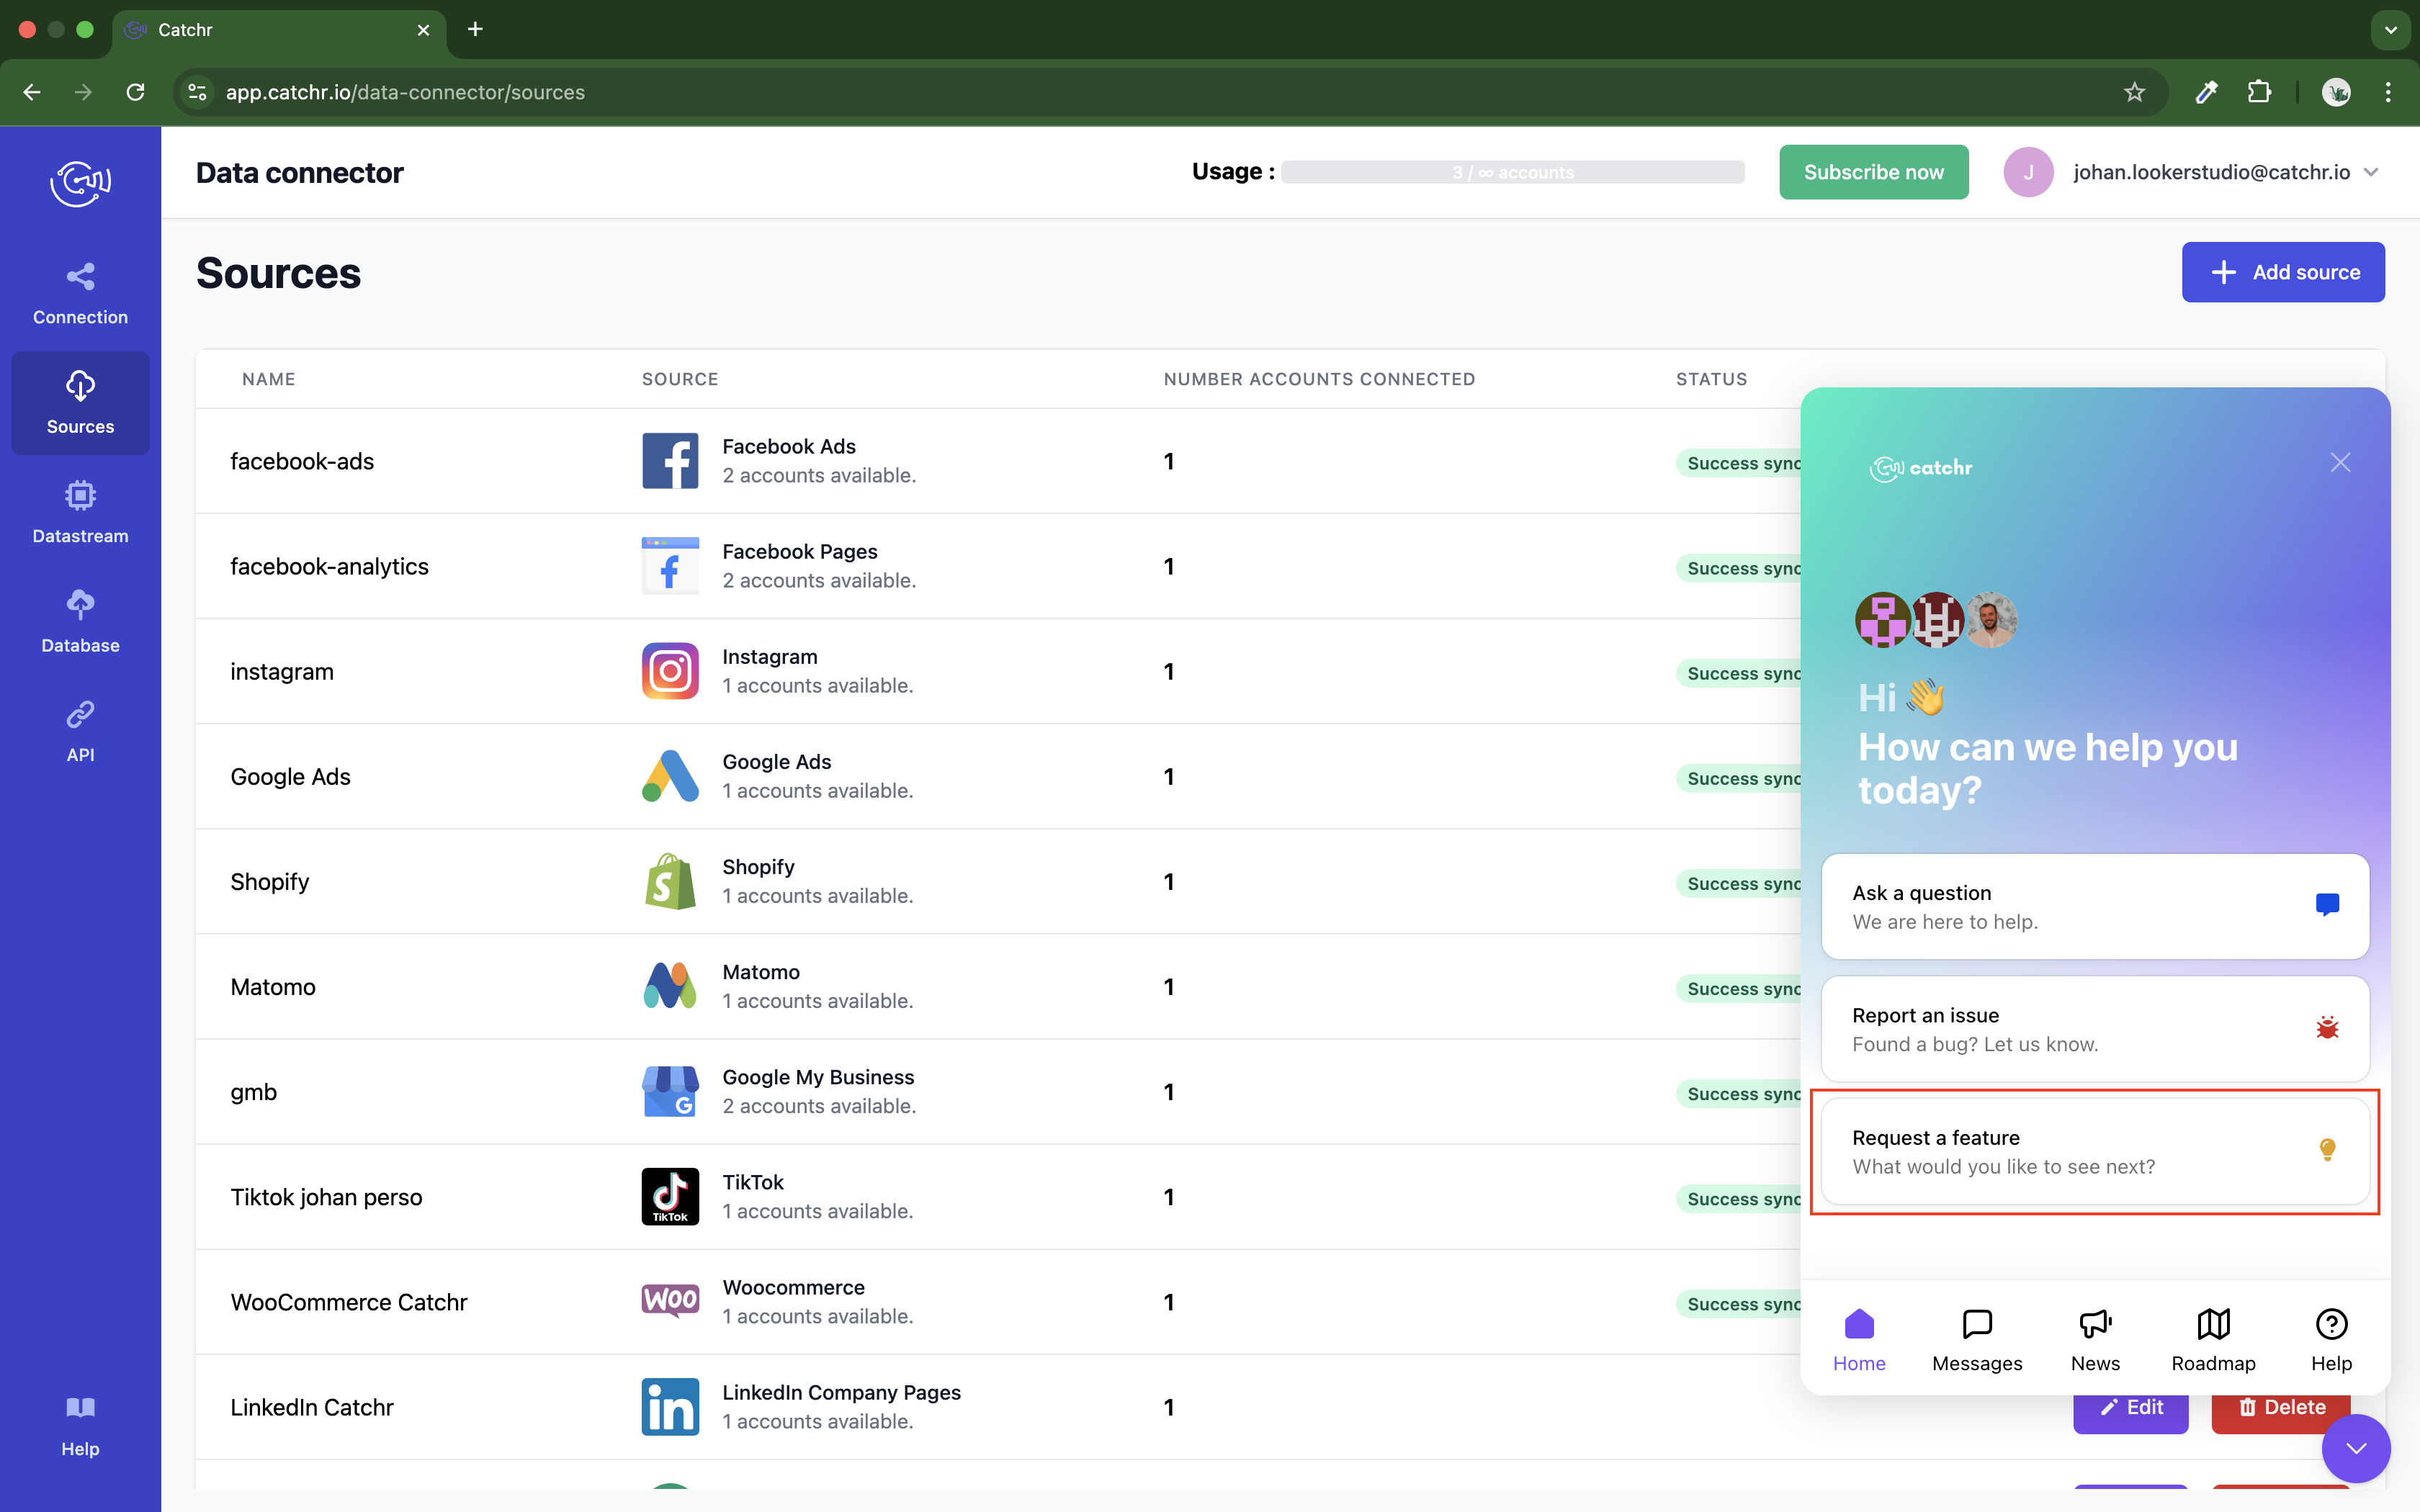The image size is (2420, 1512).
Task: Click NUMBER ACCOUNTS CONNECTED column header
Action: pyautogui.click(x=1319, y=379)
